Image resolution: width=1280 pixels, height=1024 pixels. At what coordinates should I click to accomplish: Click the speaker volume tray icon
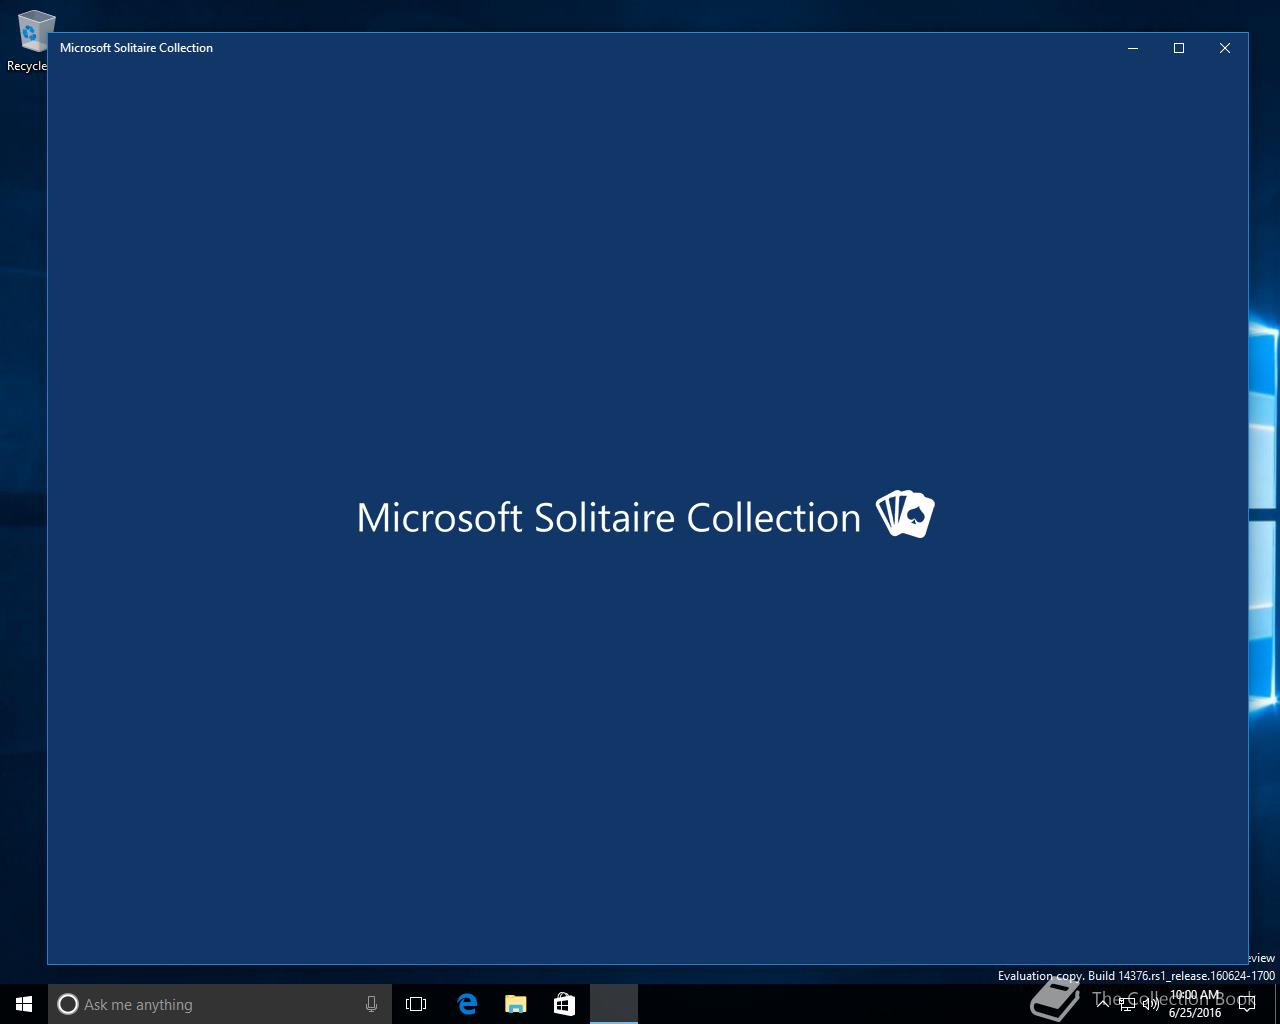(x=1151, y=1004)
